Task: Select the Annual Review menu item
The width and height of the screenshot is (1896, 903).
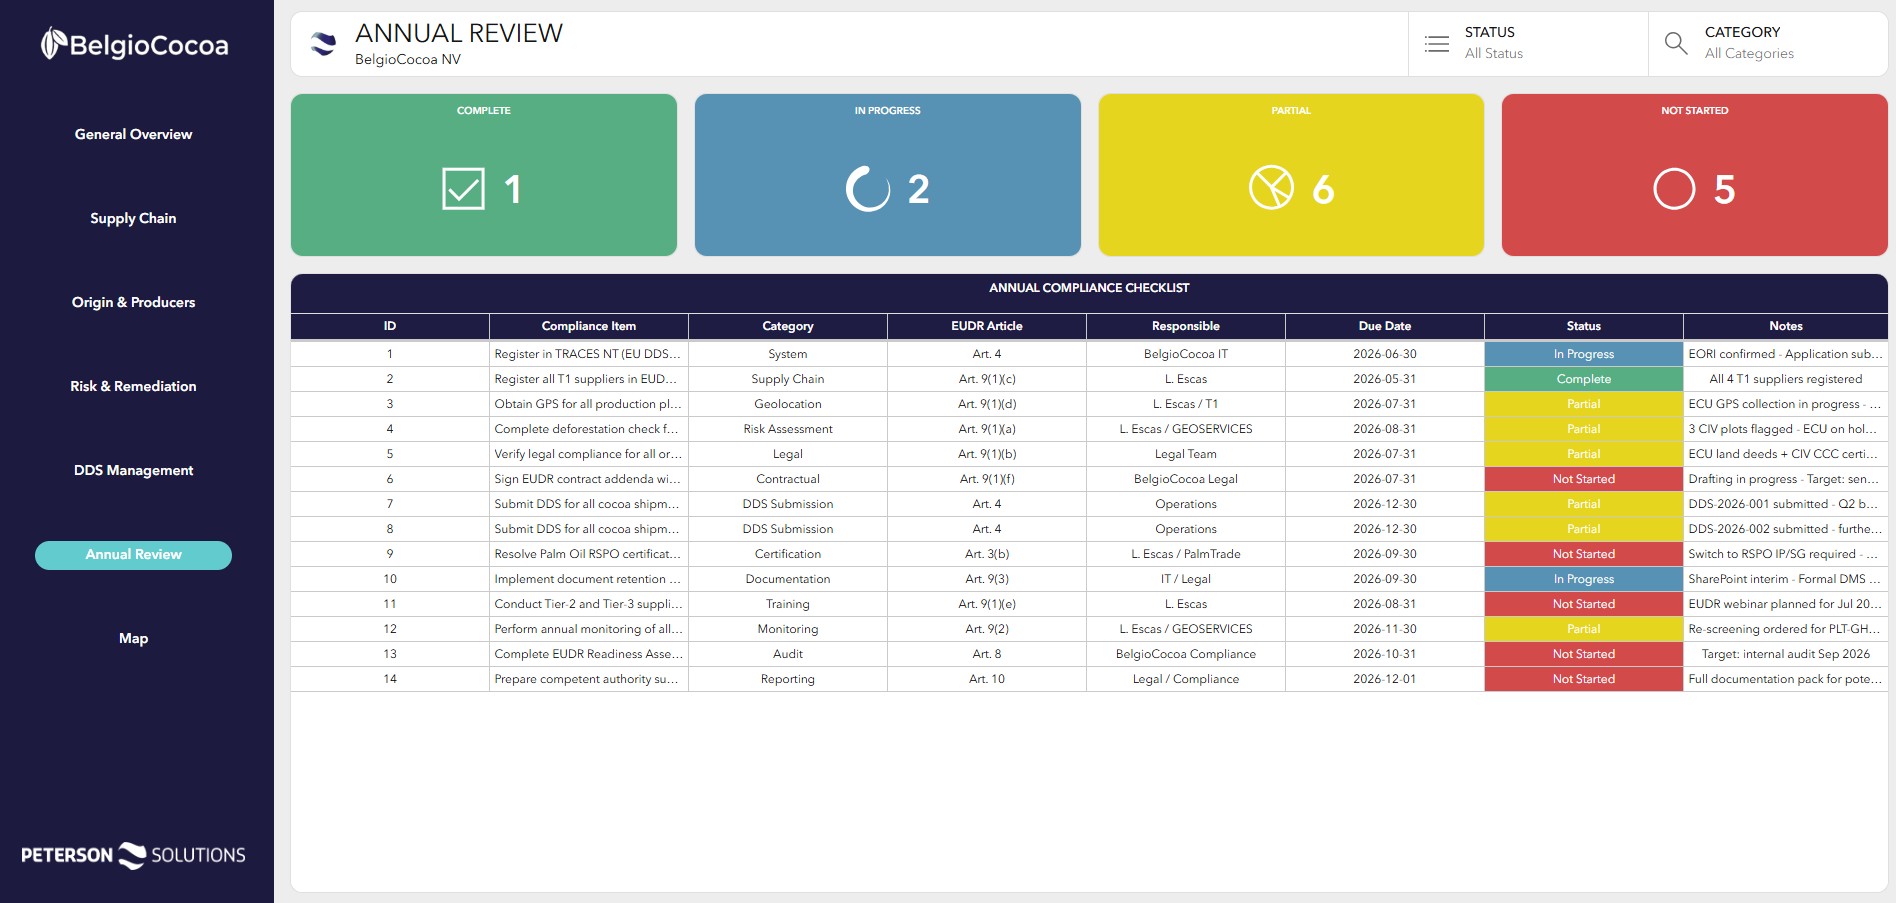Action: click(x=133, y=555)
